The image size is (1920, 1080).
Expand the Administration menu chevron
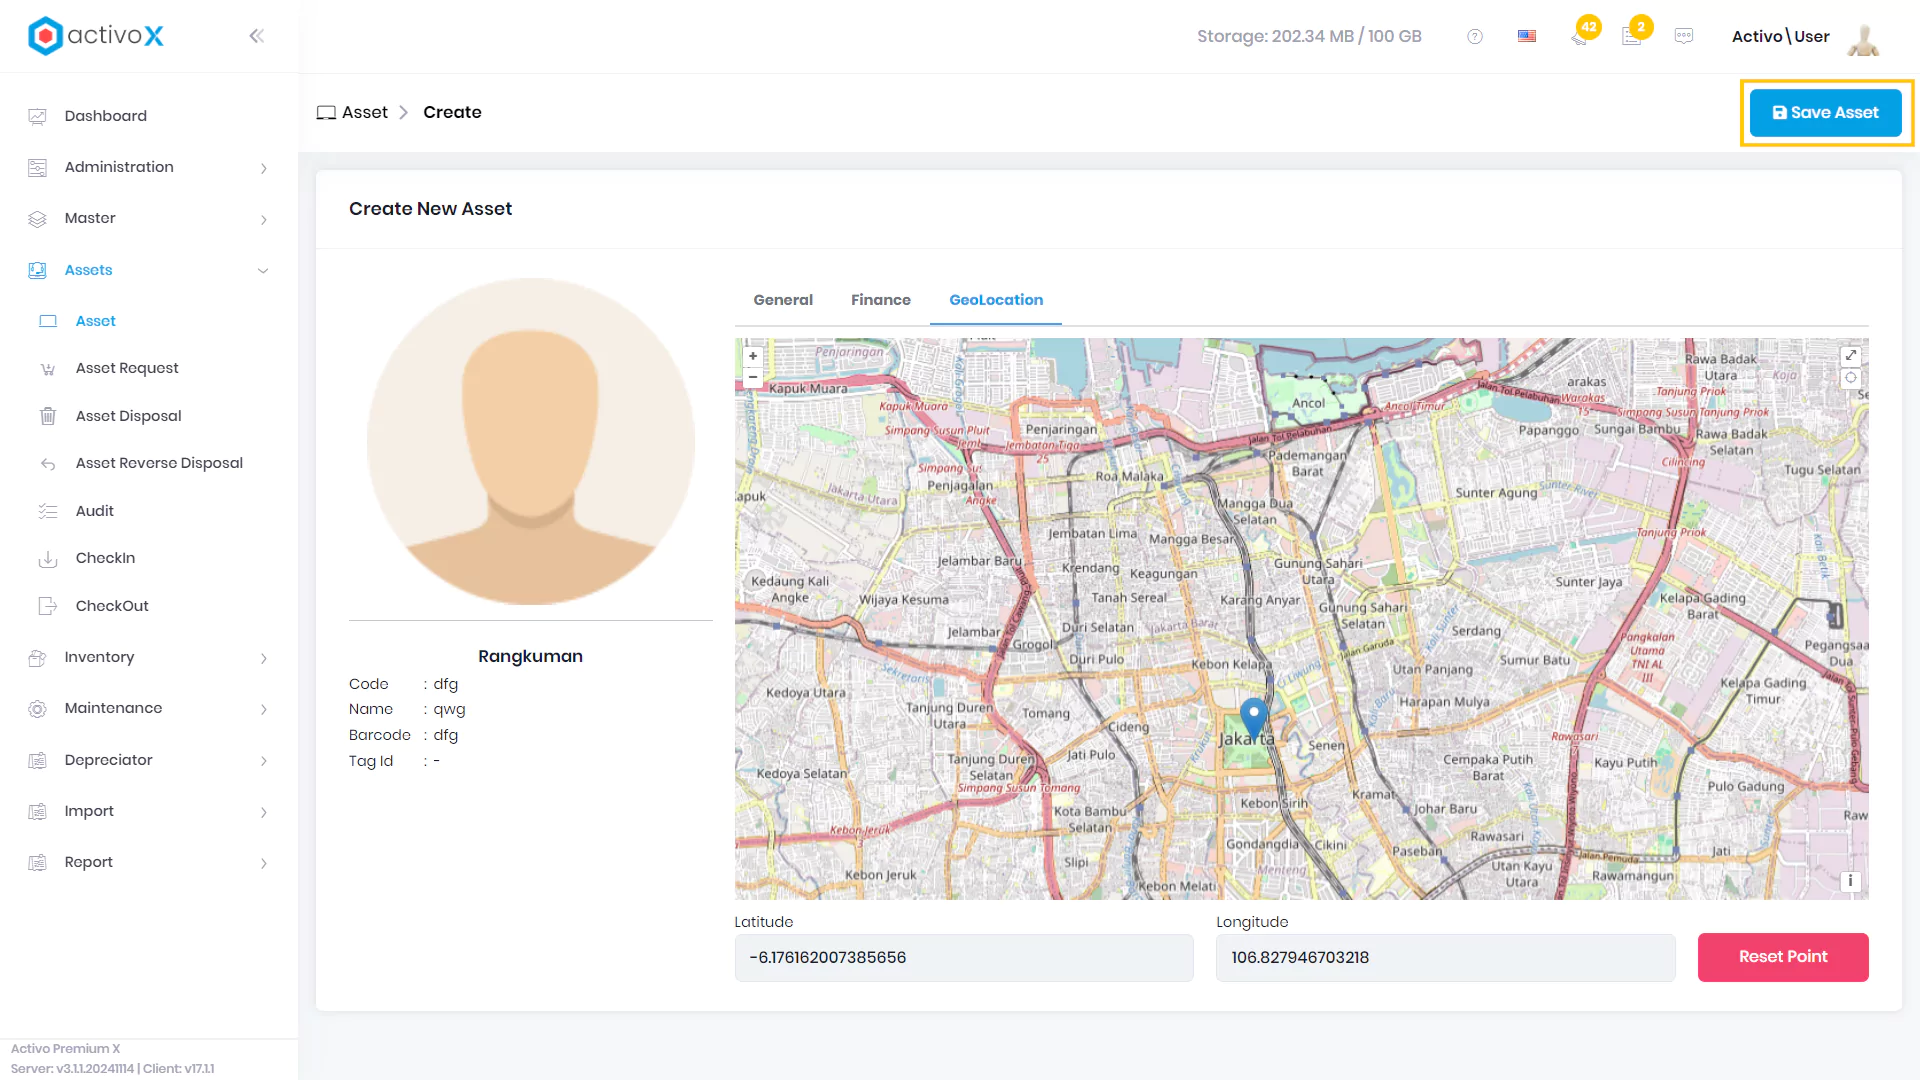(x=263, y=168)
